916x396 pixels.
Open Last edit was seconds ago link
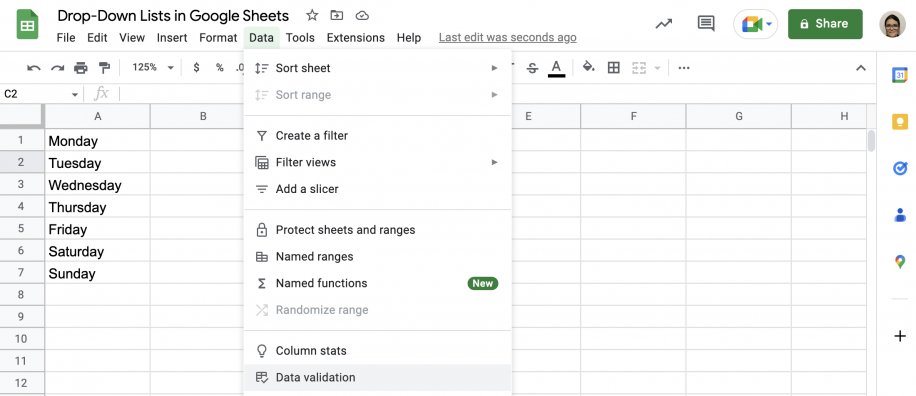(508, 37)
